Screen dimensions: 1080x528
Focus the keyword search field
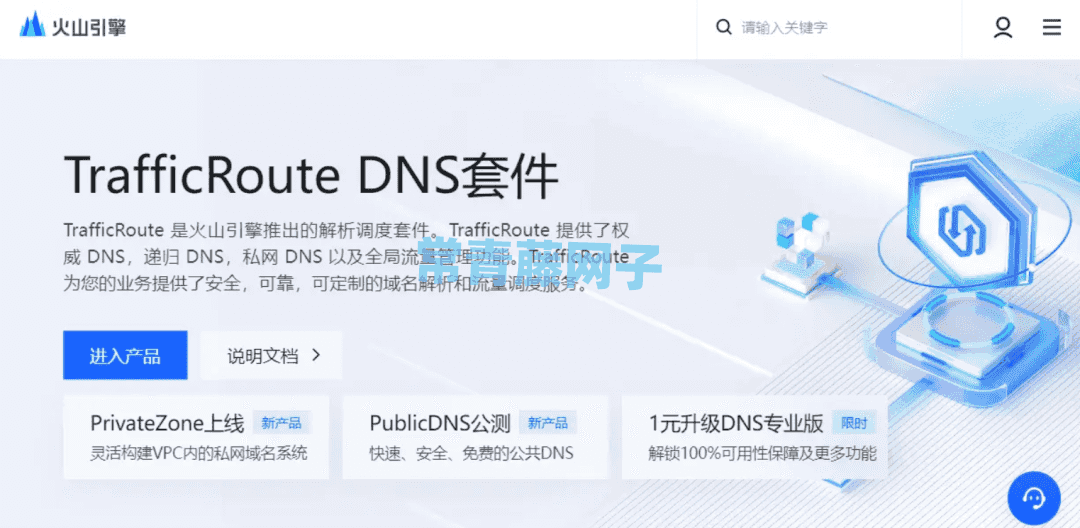pos(829,28)
